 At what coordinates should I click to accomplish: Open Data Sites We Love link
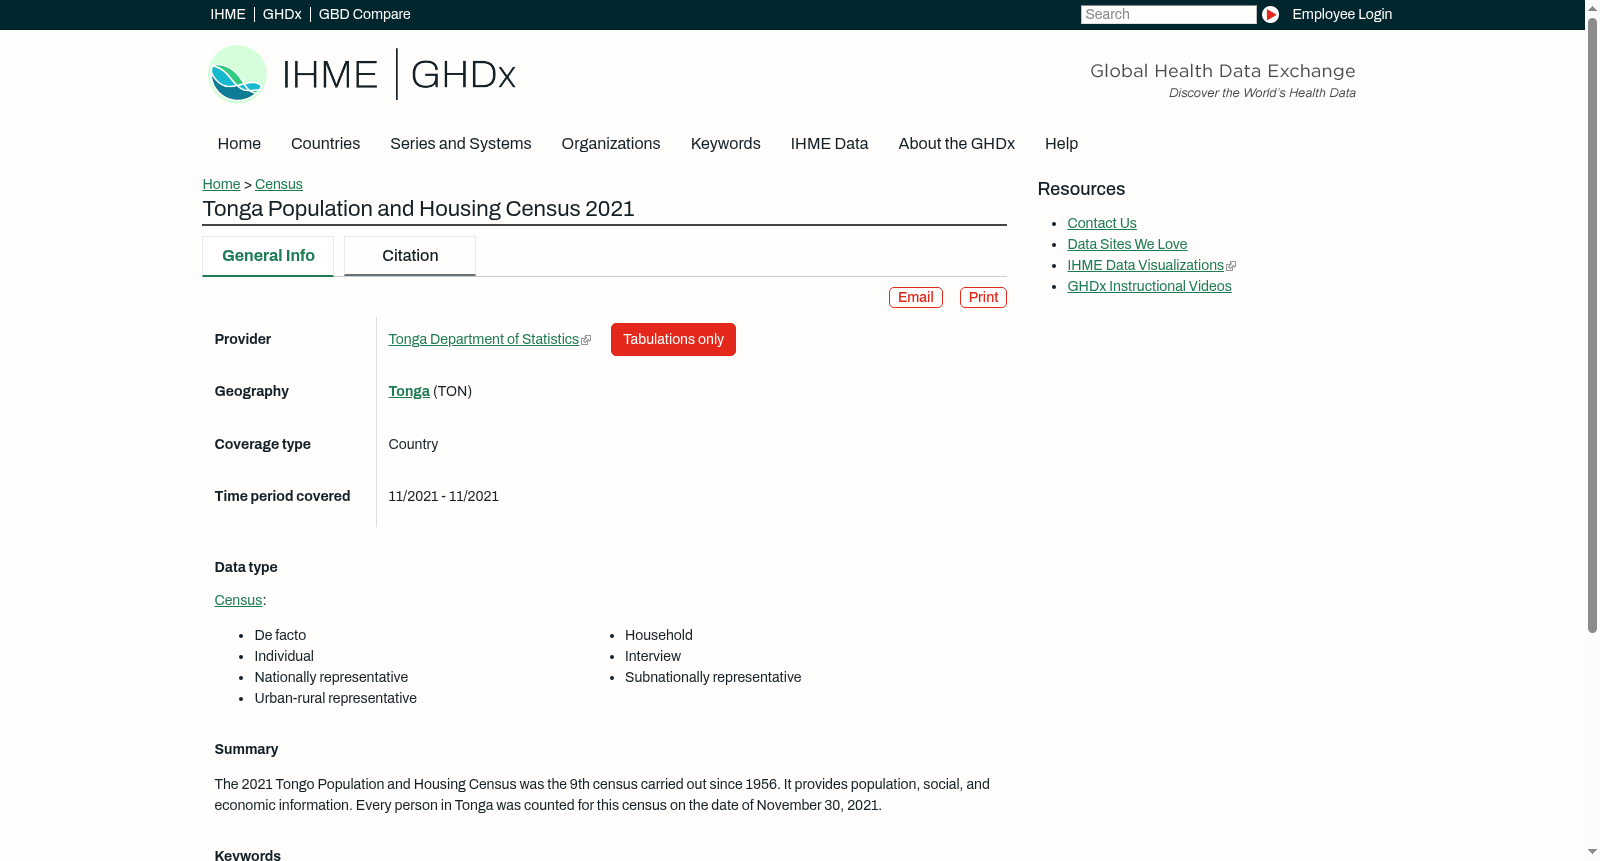pyautogui.click(x=1127, y=244)
